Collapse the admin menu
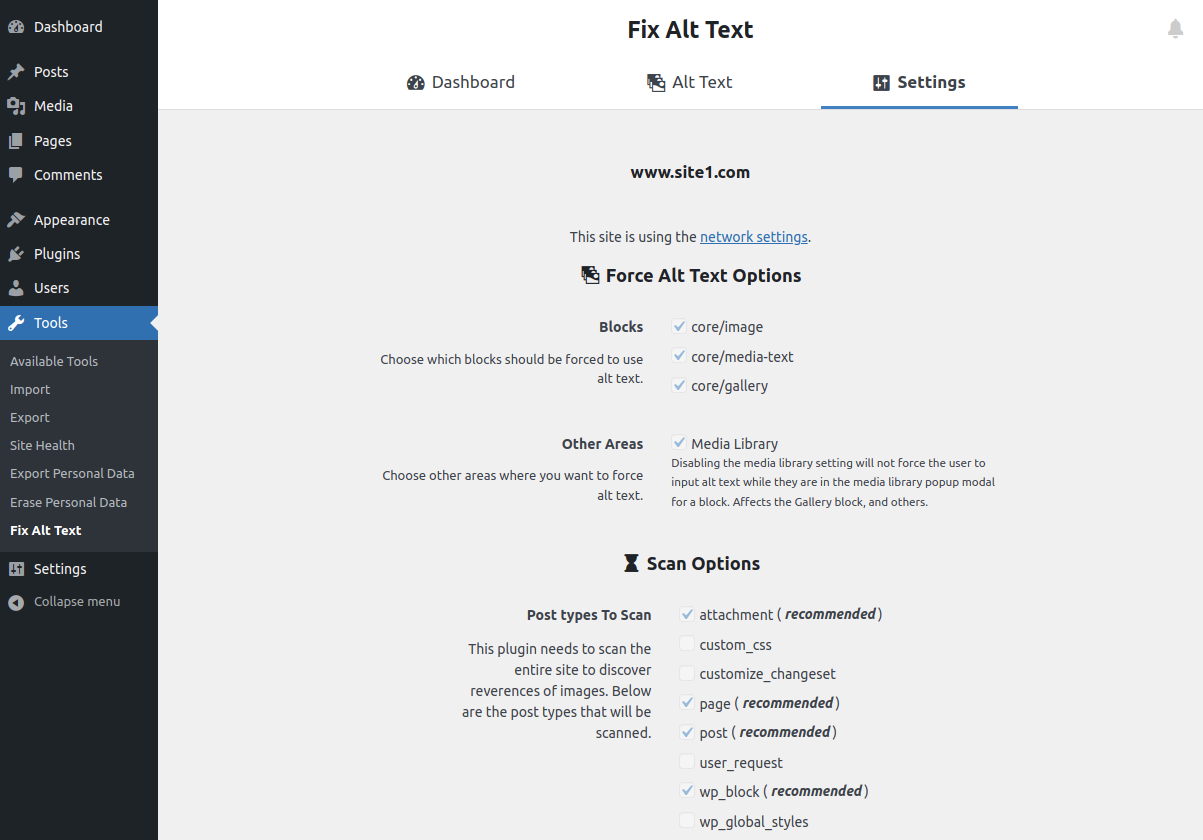 [65, 602]
